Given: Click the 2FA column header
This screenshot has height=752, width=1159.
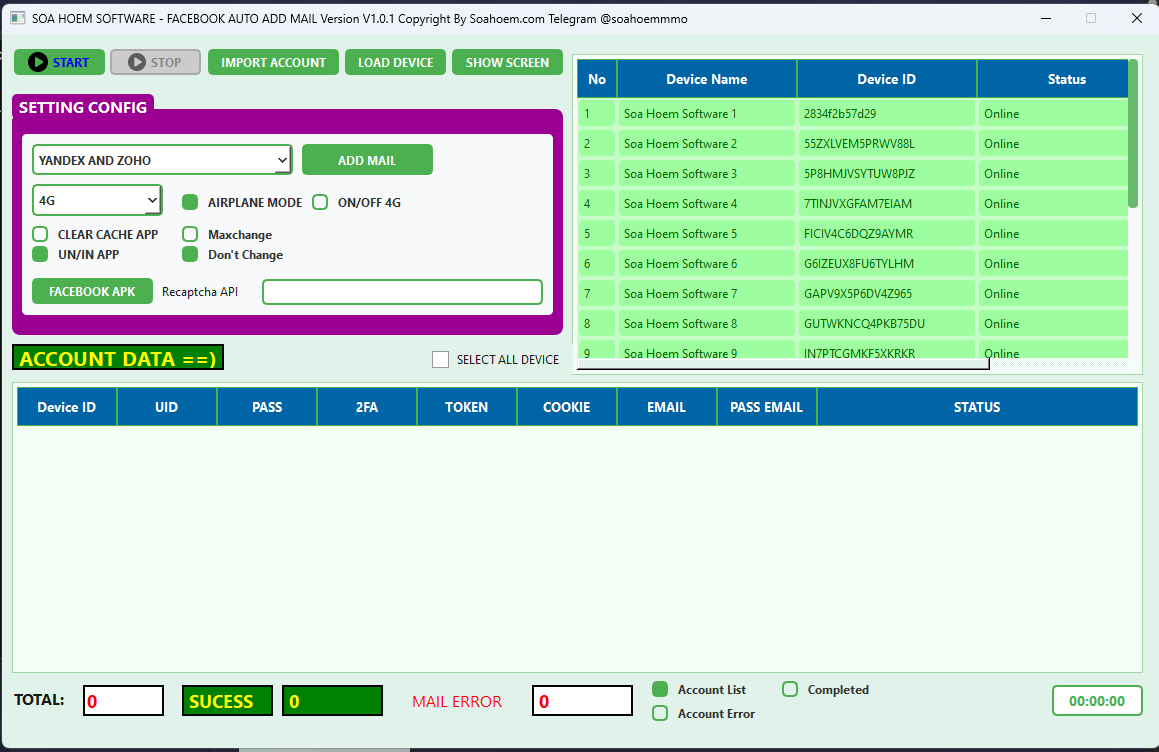Looking at the screenshot, I should (x=367, y=407).
